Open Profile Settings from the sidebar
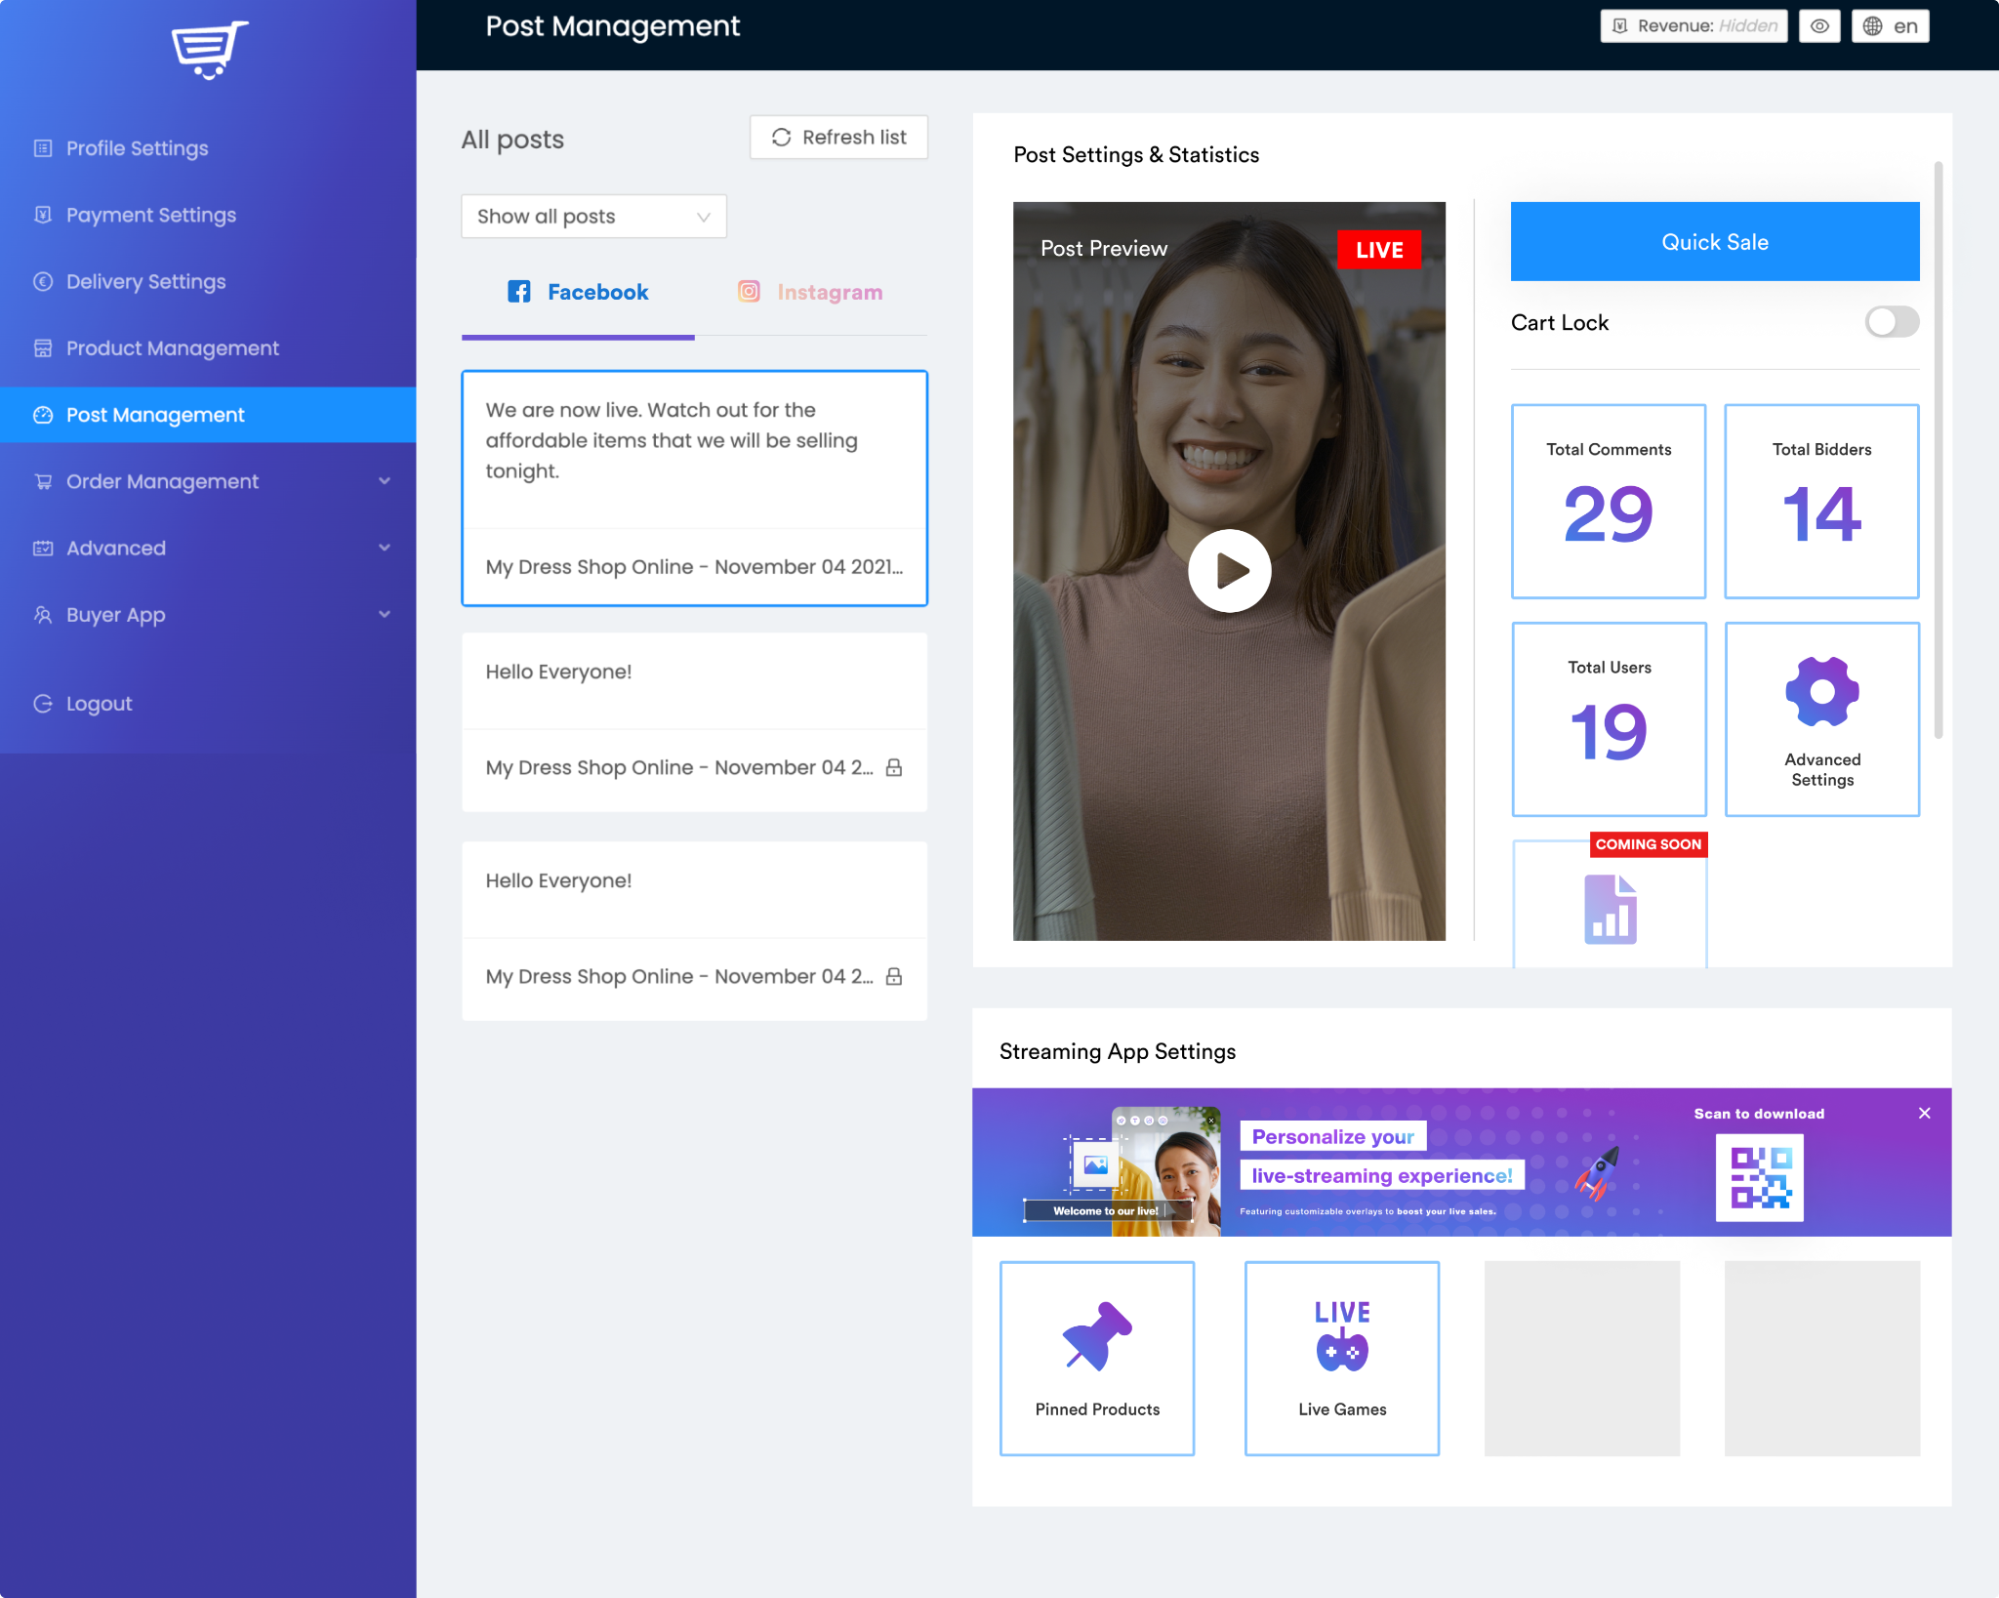 [137, 148]
